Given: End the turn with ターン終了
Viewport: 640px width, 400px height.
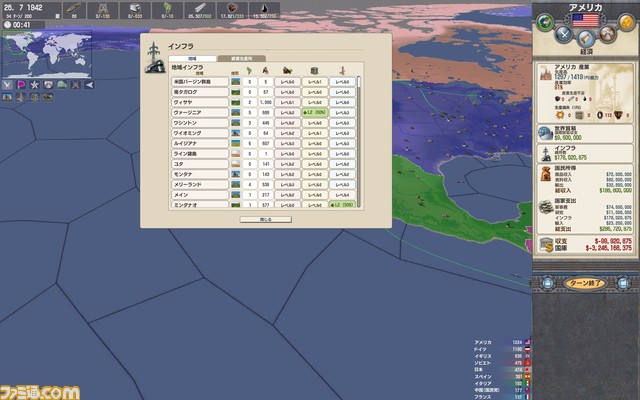Looking at the screenshot, I should point(585,283).
